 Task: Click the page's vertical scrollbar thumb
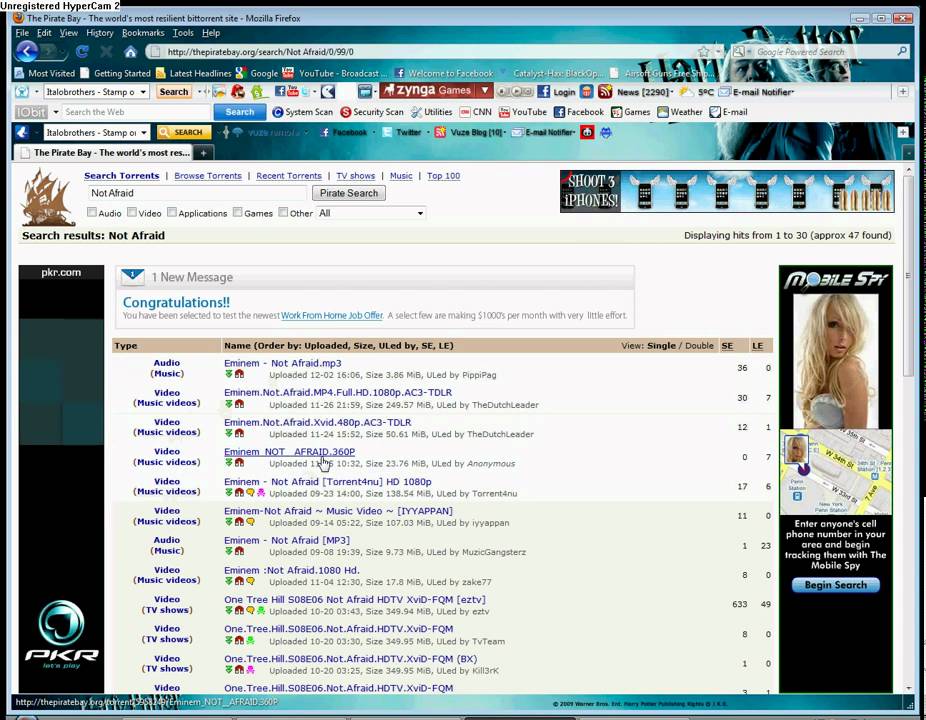point(908,275)
